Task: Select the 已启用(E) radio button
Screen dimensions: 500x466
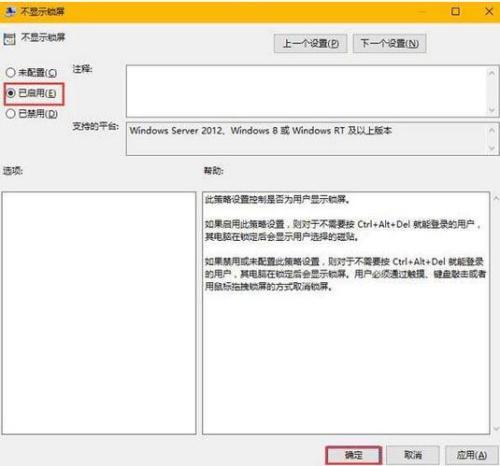Action: (x=11, y=93)
